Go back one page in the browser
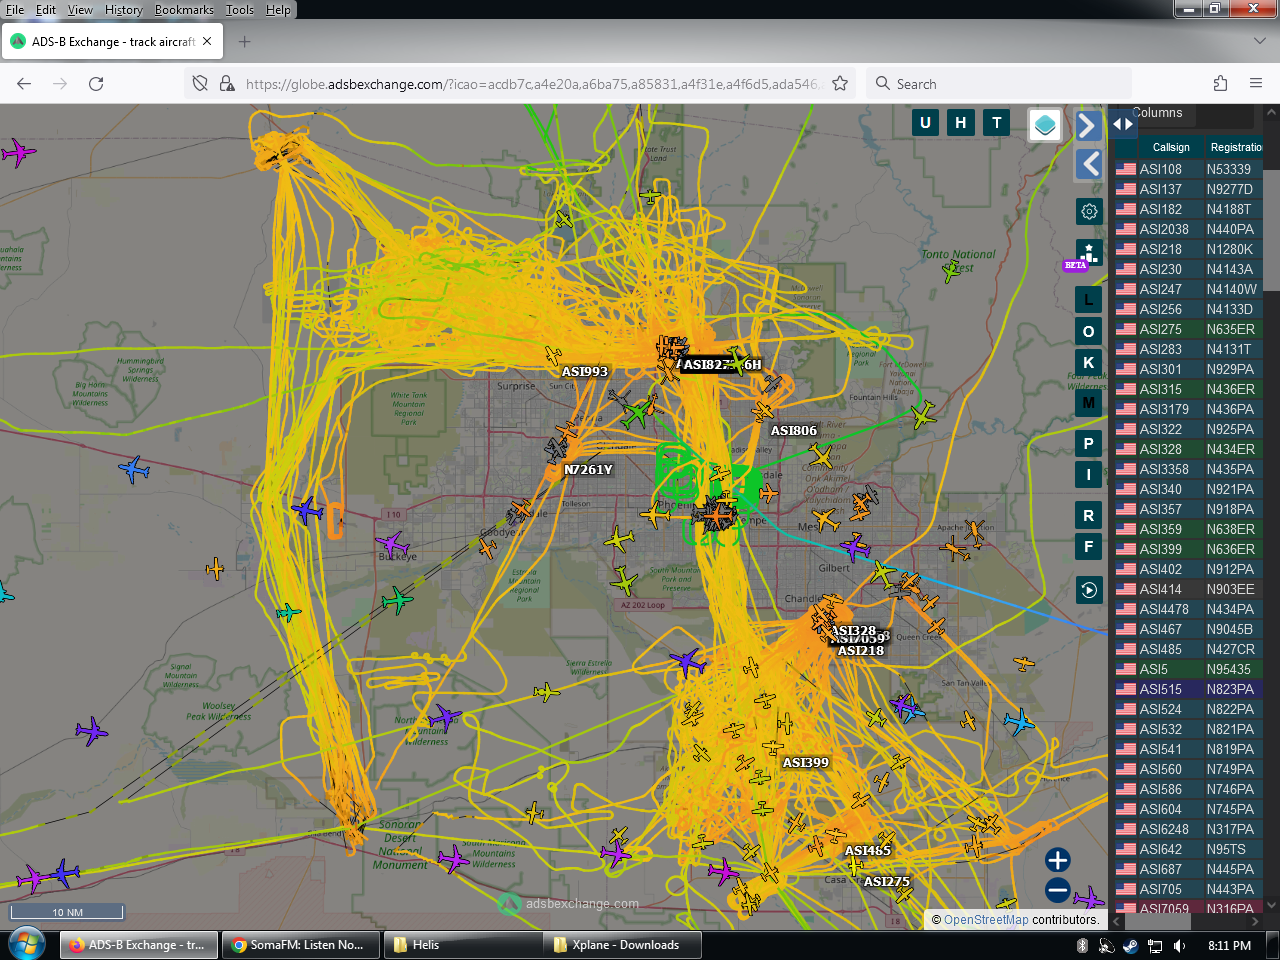Image resolution: width=1280 pixels, height=960 pixels. [24, 84]
